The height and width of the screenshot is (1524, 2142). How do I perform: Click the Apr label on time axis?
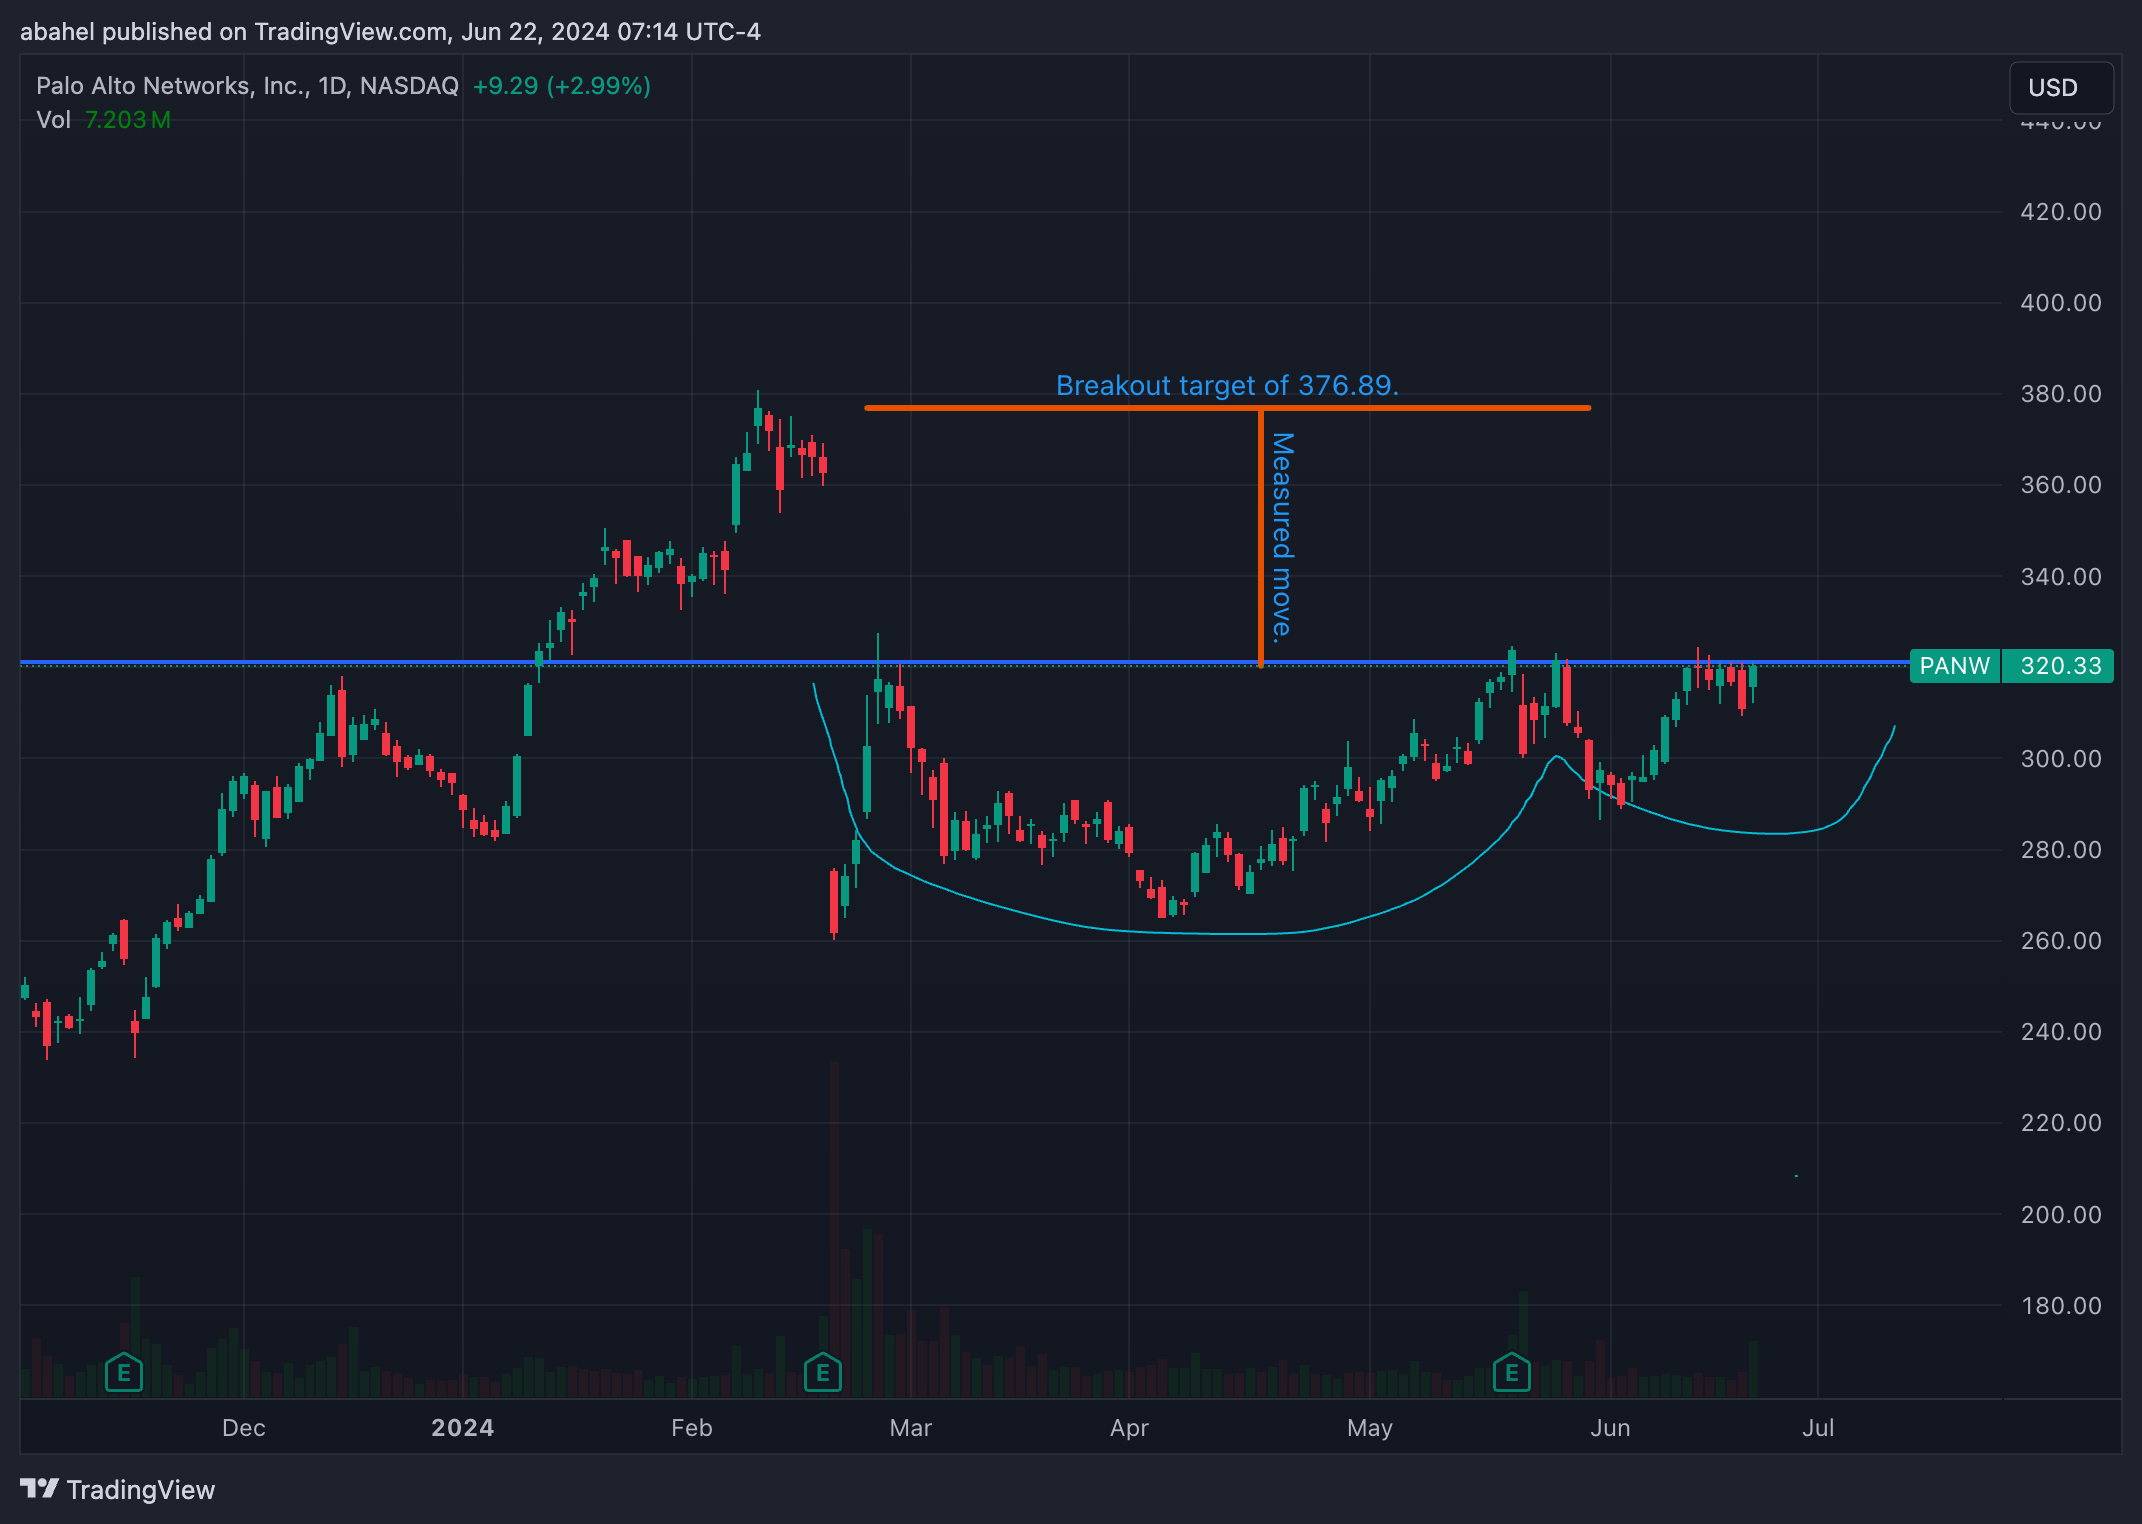(x=1129, y=1428)
